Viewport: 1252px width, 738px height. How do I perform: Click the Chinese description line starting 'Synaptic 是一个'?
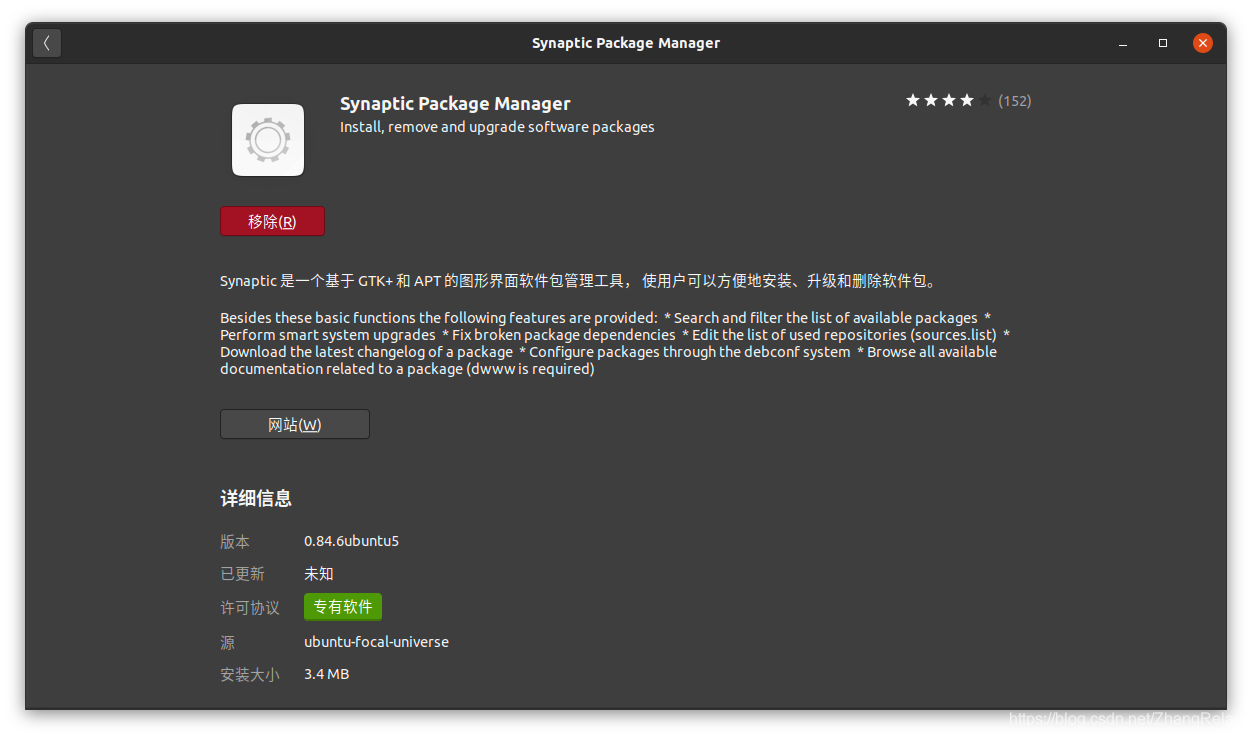pos(579,281)
